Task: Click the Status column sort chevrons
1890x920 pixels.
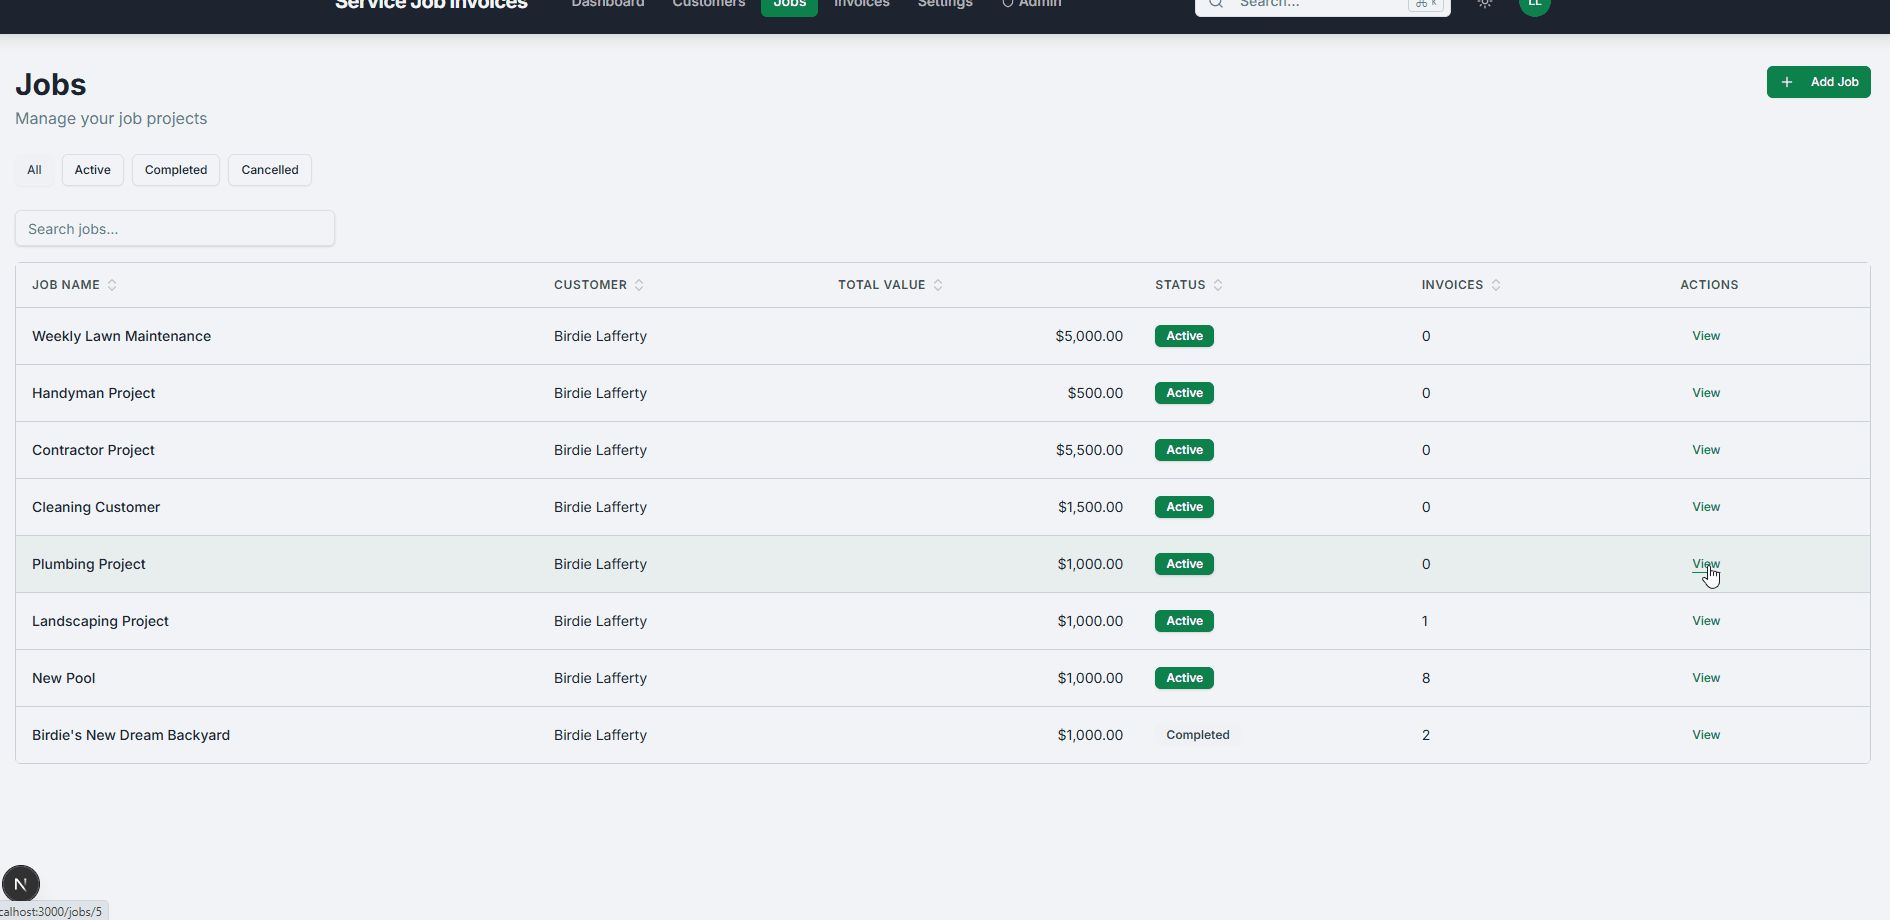Action: coord(1218,284)
